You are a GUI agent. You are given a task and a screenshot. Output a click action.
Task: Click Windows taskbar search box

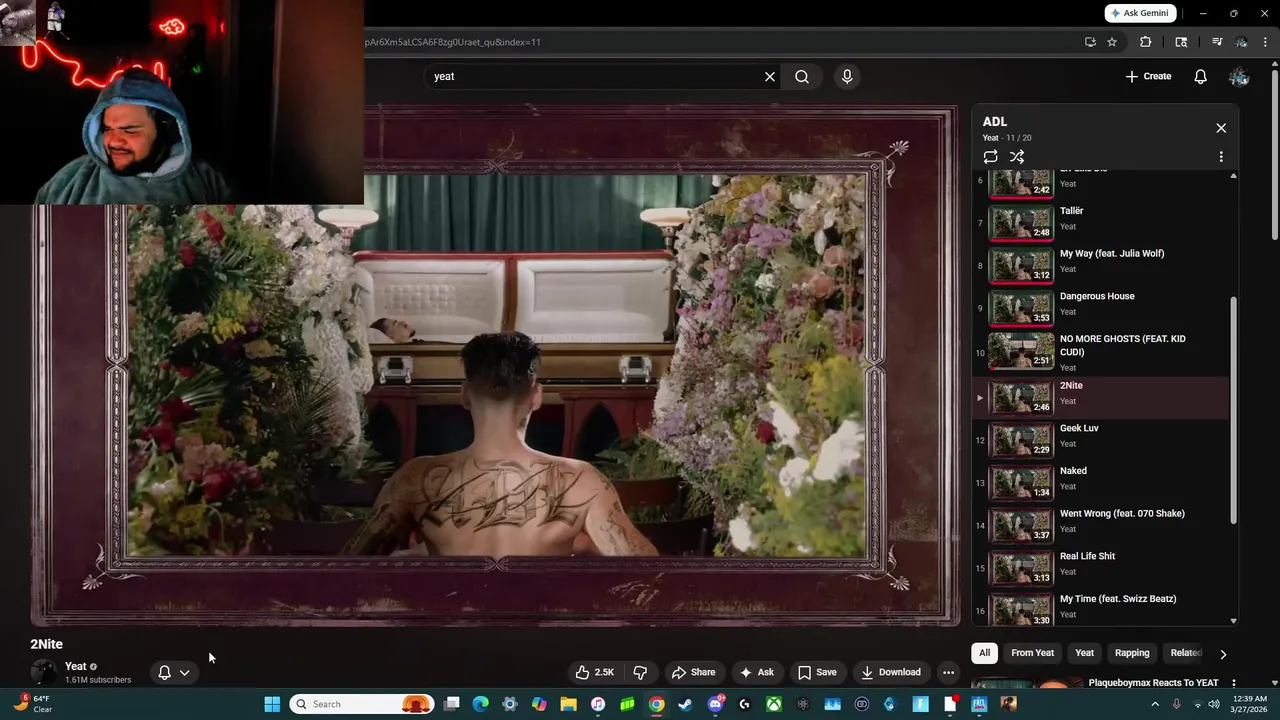[364, 704]
